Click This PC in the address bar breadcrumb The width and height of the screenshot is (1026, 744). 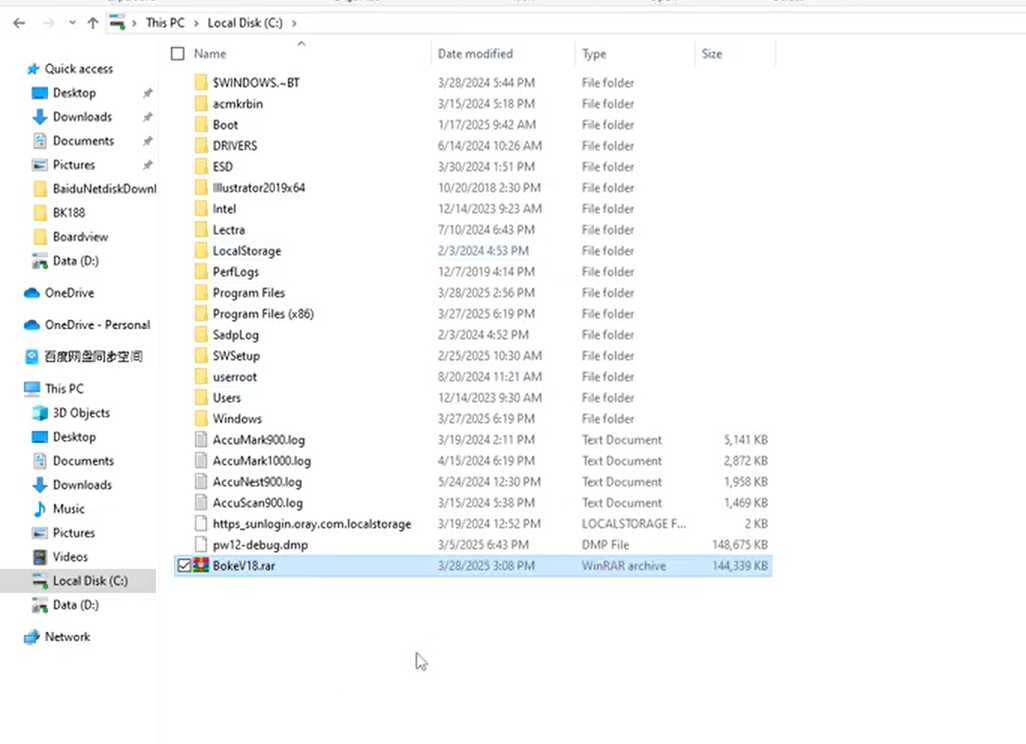[167, 23]
